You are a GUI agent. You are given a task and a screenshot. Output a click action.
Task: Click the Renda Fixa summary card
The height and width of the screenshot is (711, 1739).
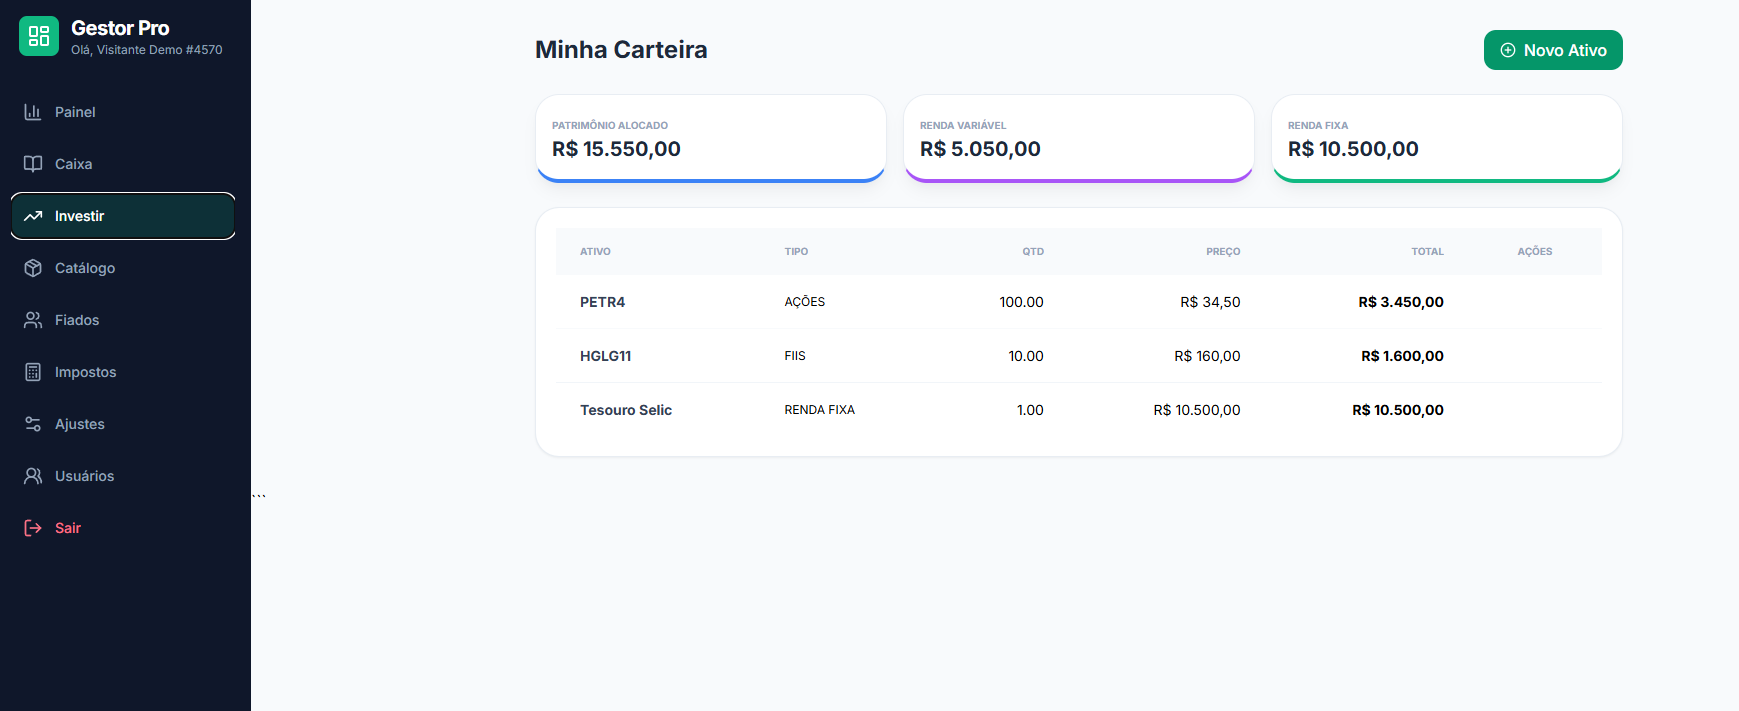tap(1446, 138)
